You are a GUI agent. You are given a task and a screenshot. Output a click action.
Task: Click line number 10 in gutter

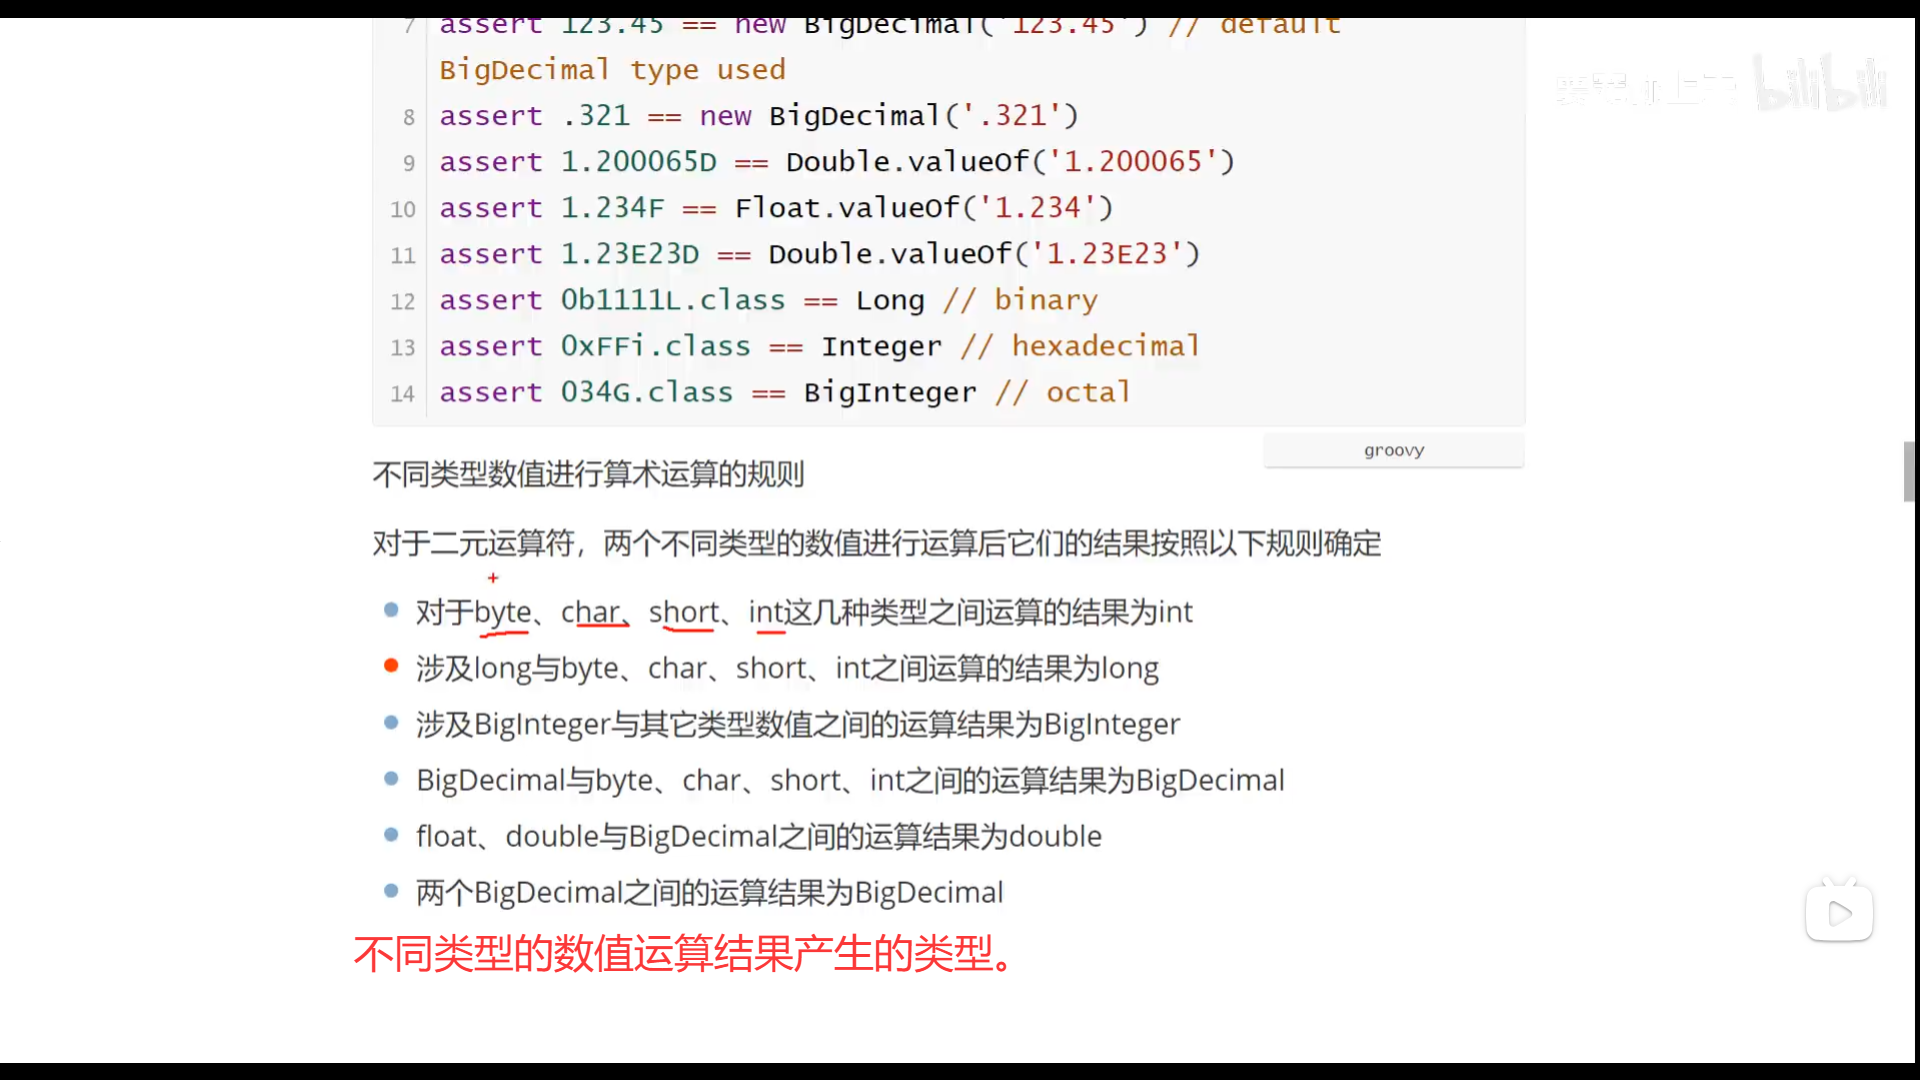tap(402, 209)
